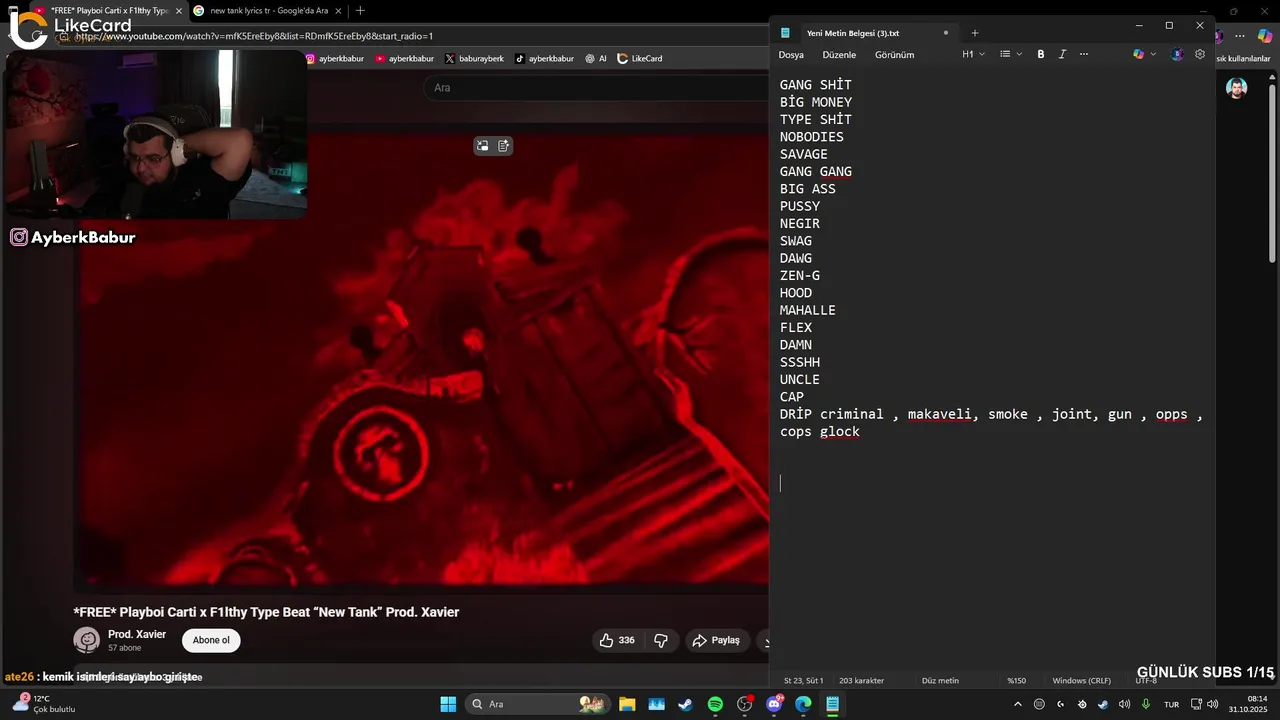The image size is (1280, 720).
Task: Toggle italic formatting in Notepad
Action: tap(1062, 54)
